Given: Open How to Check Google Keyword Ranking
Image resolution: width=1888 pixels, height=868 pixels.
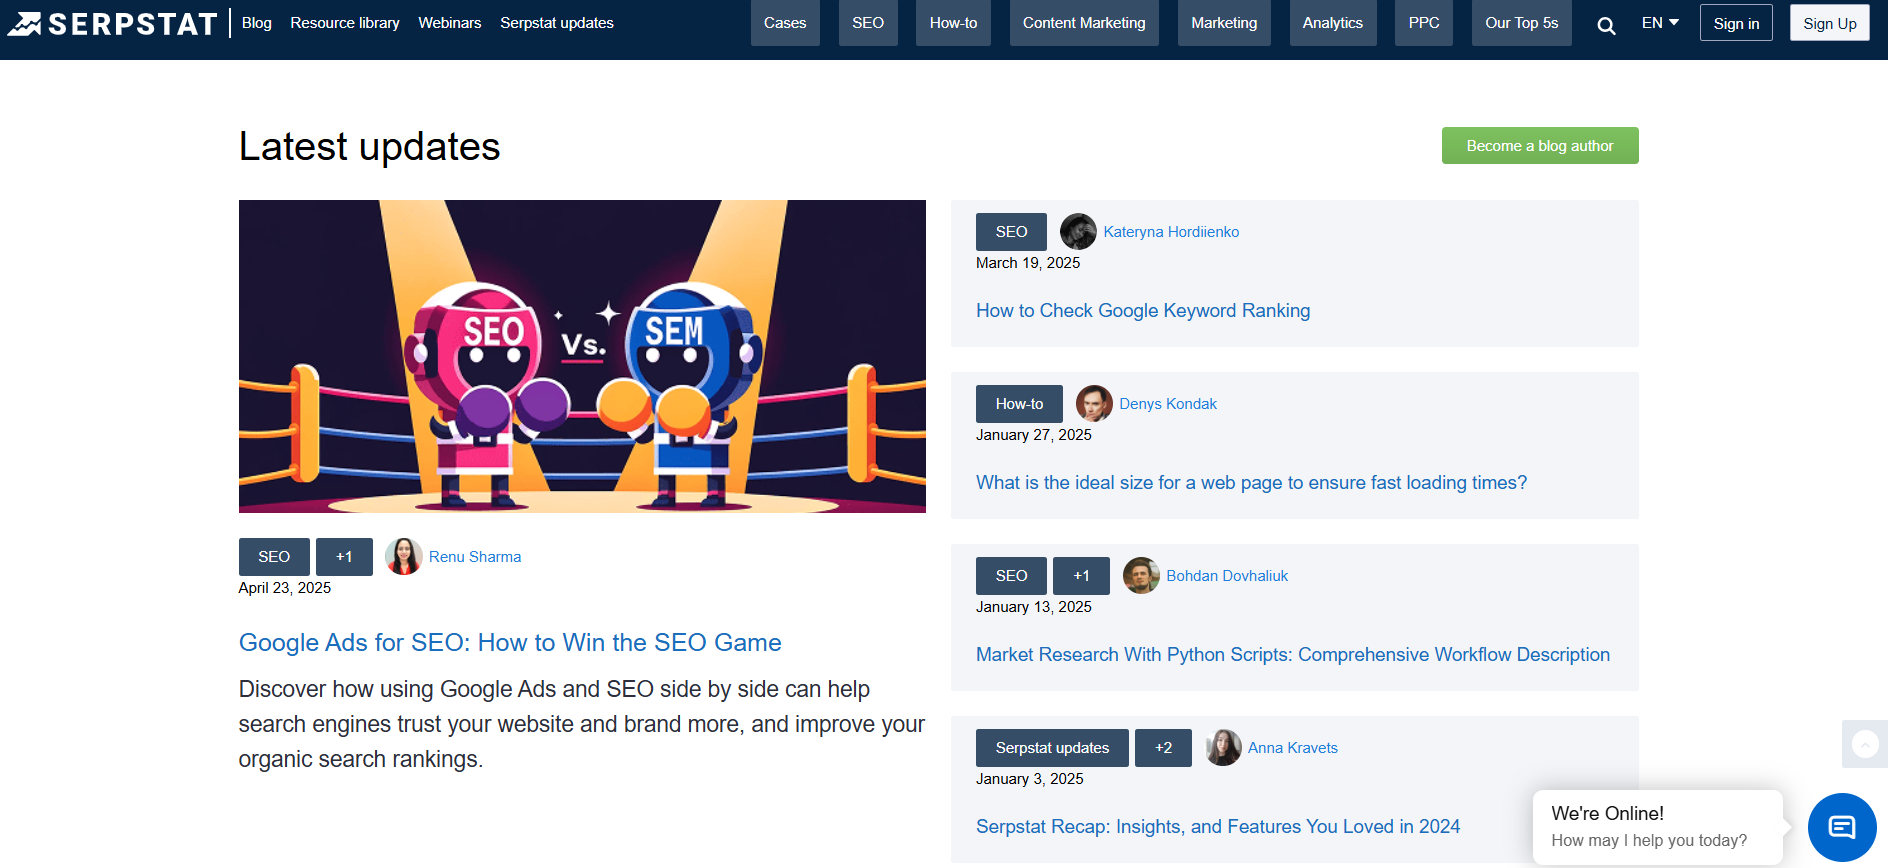Looking at the screenshot, I should pos(1143,311).
